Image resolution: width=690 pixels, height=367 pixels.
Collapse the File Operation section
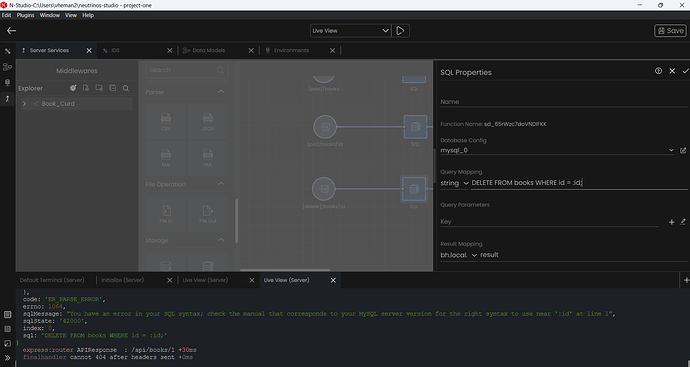click(221, 184)
